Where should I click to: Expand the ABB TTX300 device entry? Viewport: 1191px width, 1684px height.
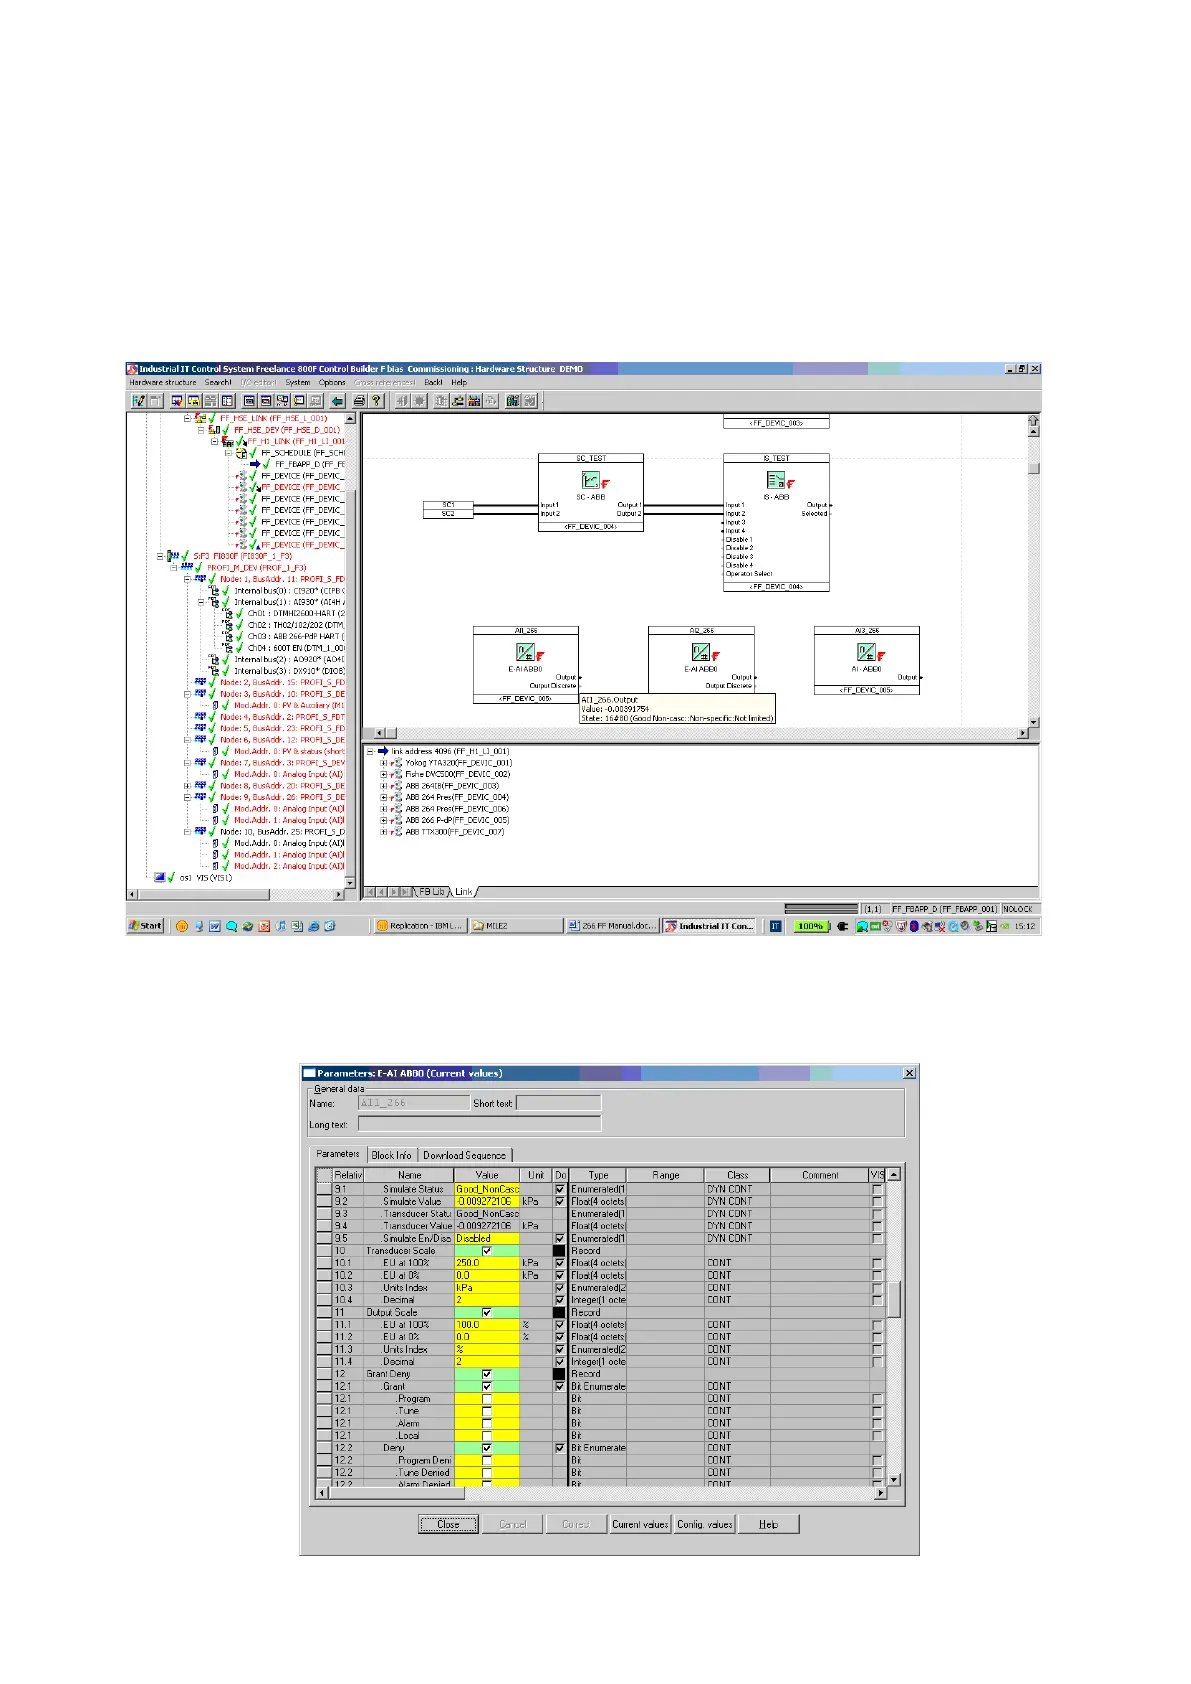(384, 832)
